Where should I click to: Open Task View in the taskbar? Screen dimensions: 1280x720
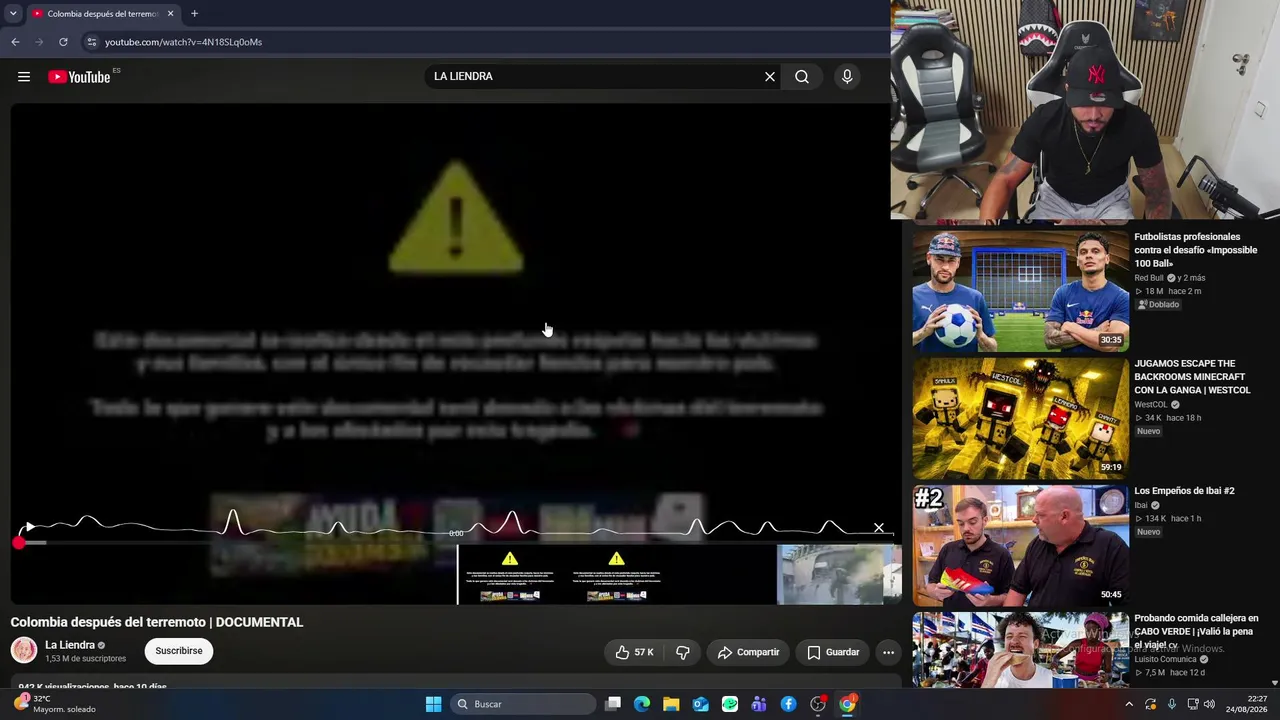pos(613,704)
